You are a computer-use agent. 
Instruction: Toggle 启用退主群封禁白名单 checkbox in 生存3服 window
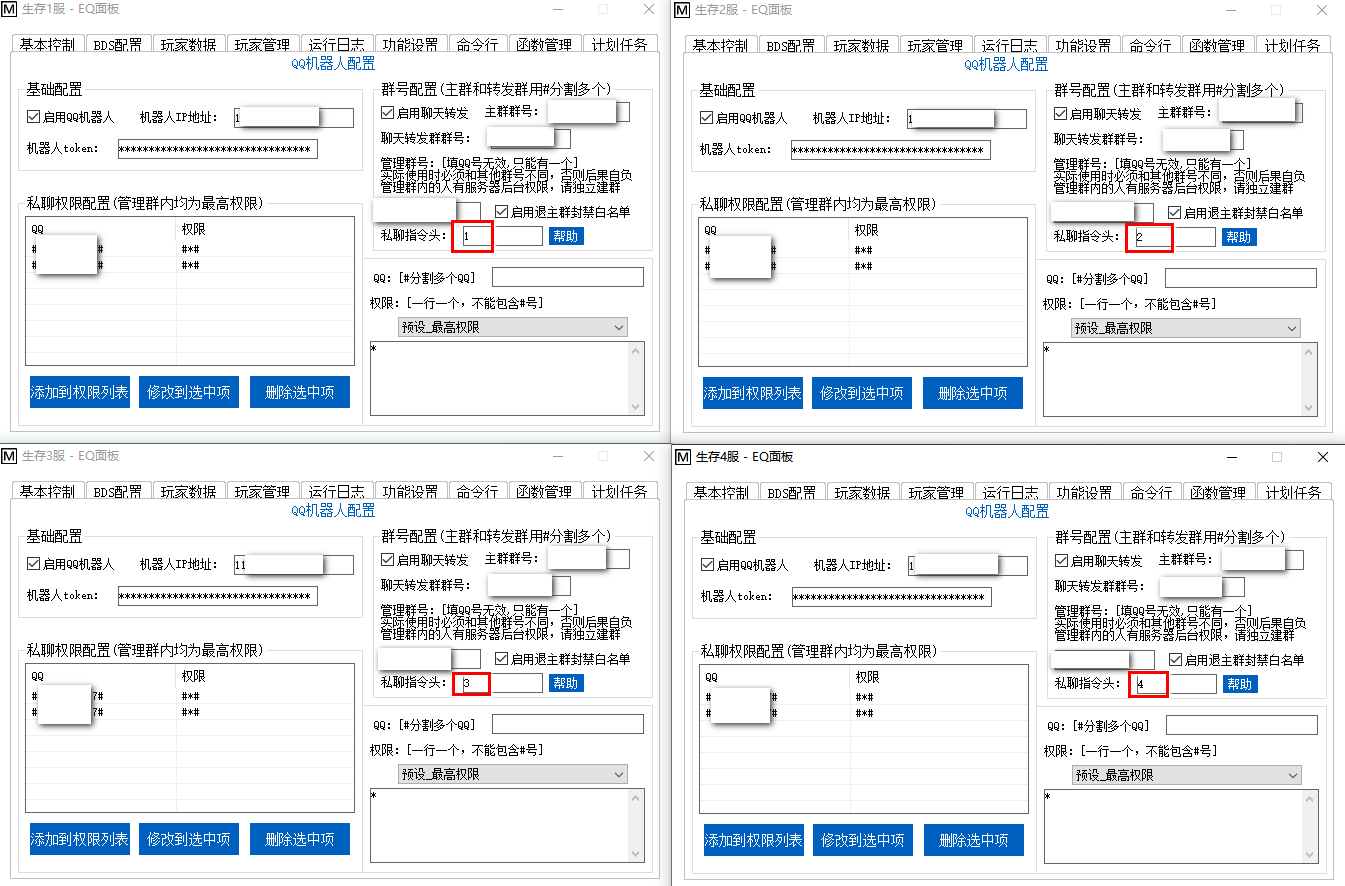(502, 659)
